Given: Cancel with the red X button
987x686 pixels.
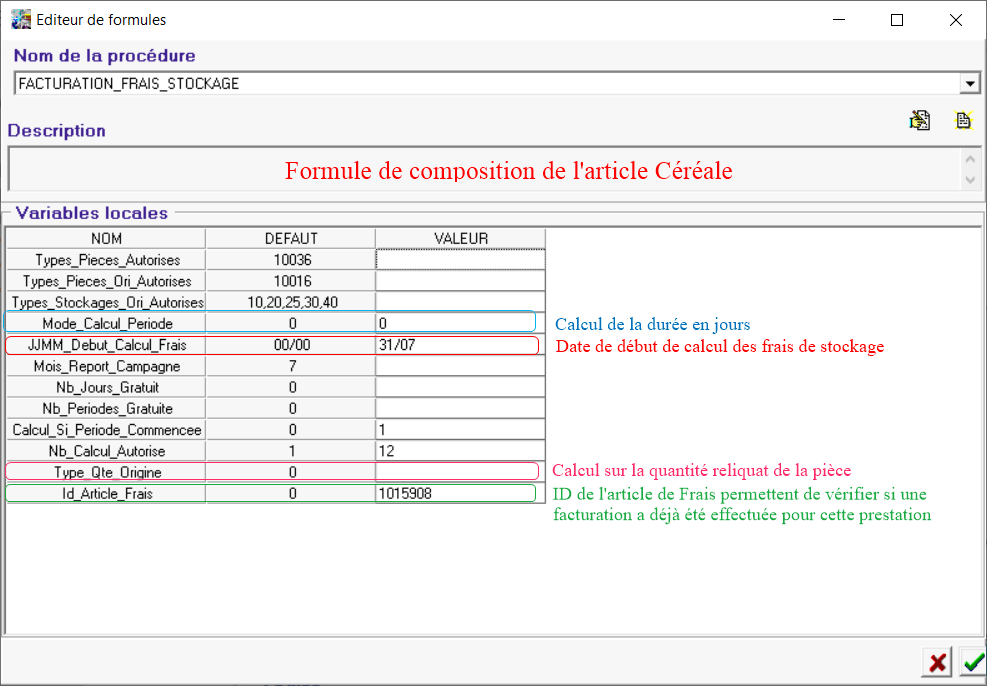Looking at the screenshot, I should [x=938, y=662].
